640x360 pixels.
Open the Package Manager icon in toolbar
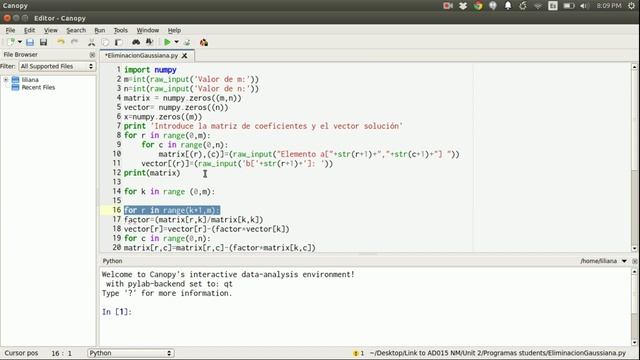pos(204,42)
